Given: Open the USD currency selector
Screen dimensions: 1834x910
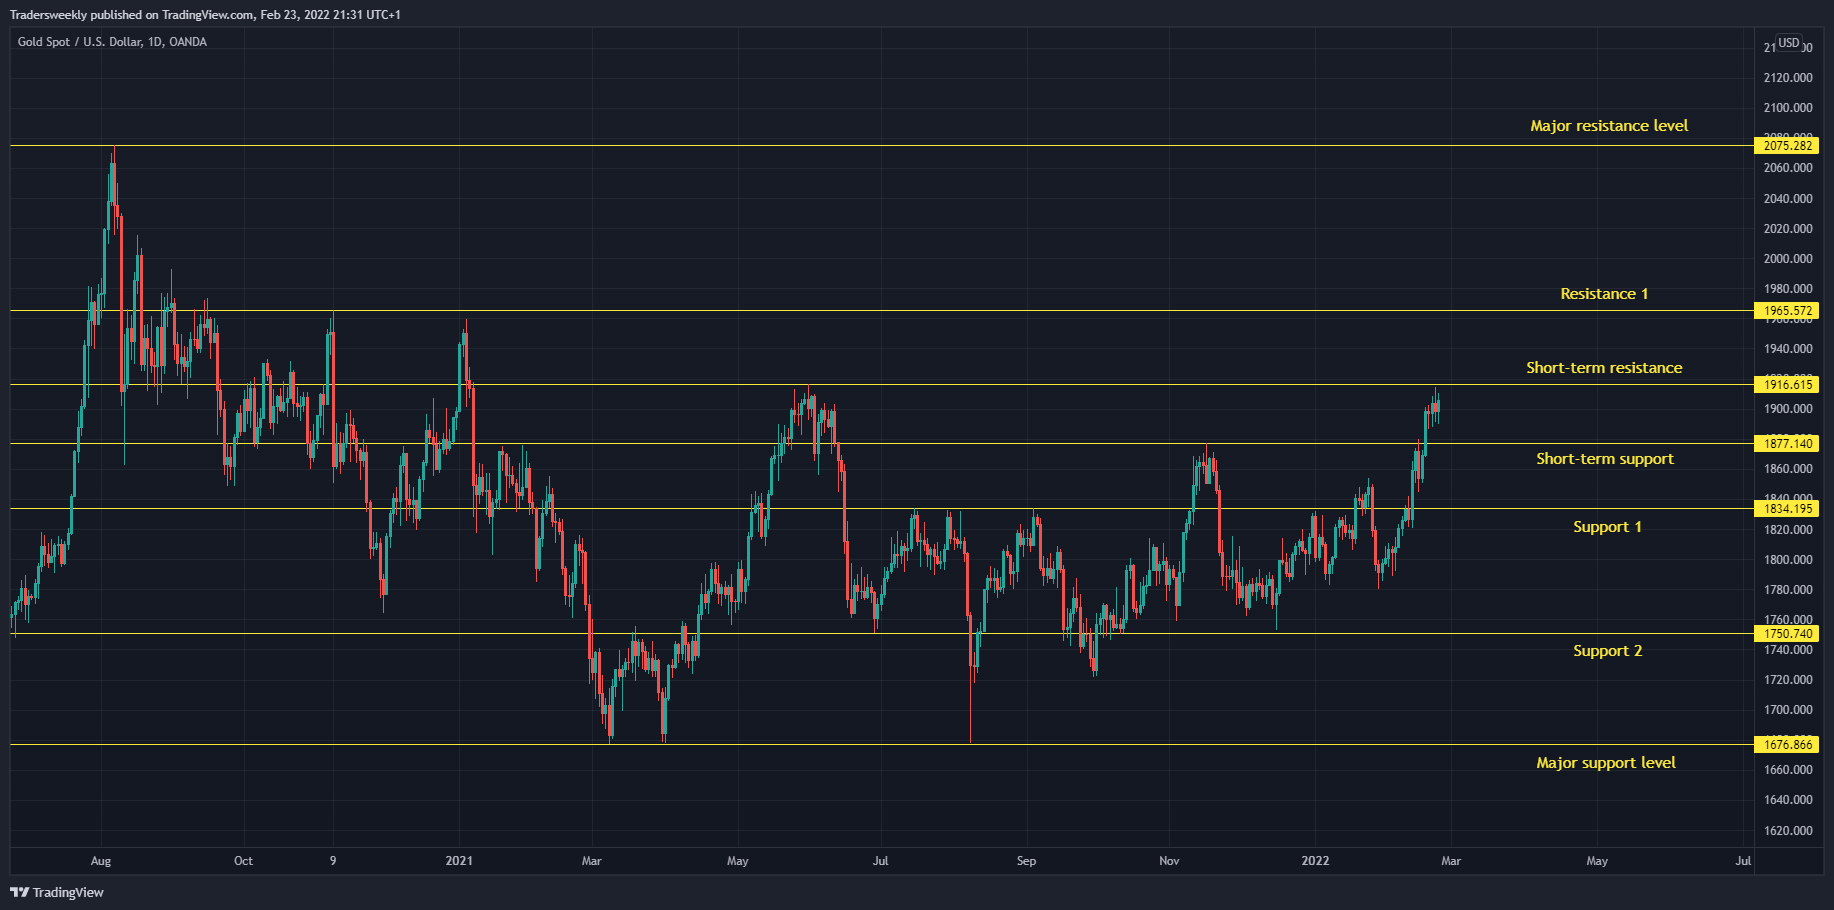Looking at the screenshot, I should [x=1789, y=43].
